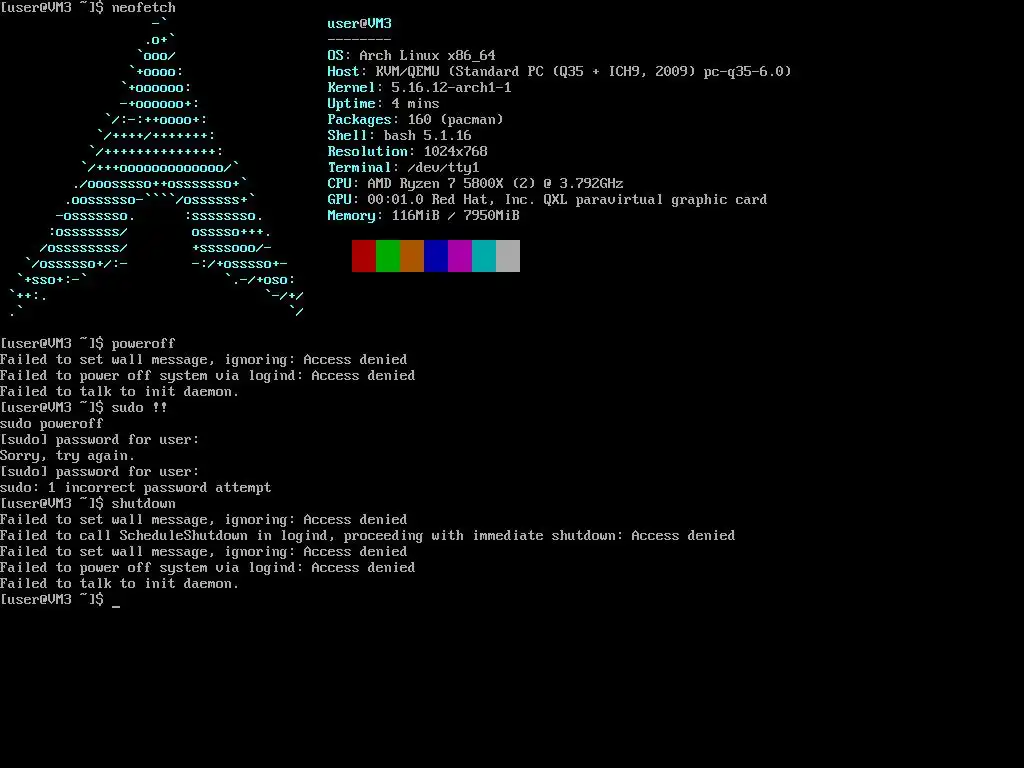Screen dimensions: 1024x768
Task: Click the 'poweroff' command at the prompt
Action: point(144,344)
